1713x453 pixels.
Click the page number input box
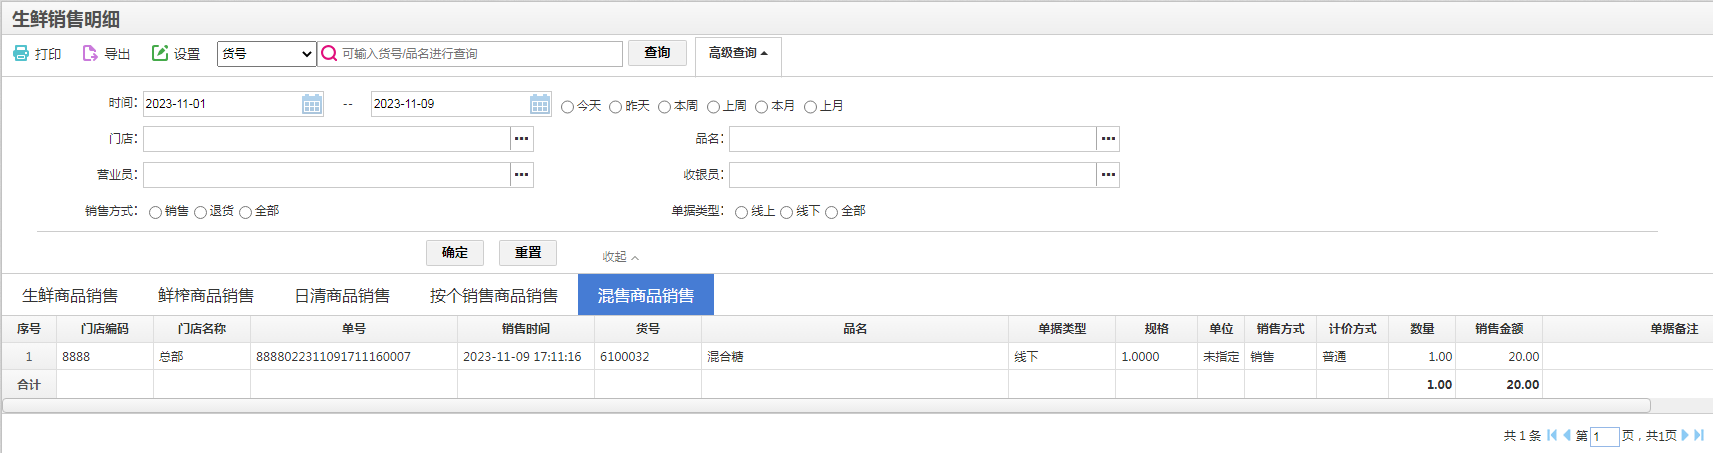point(1604,436)
